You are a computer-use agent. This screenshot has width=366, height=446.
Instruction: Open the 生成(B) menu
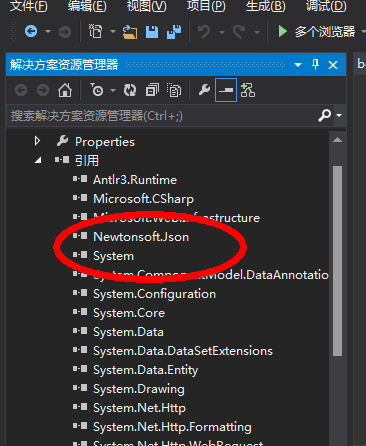266,6
